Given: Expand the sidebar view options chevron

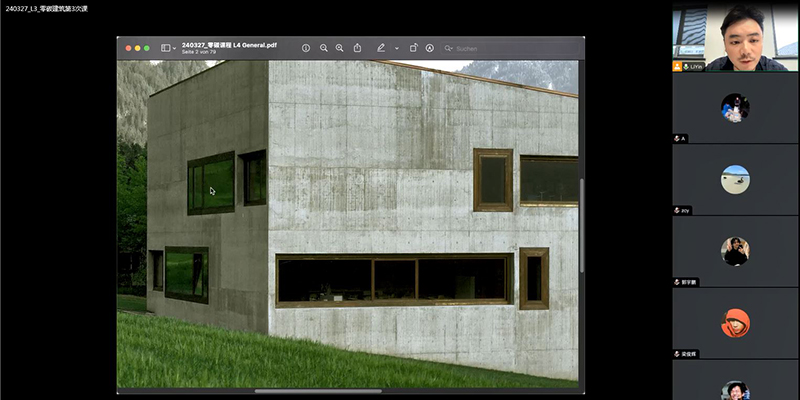Looking at the screenshot, I should [x=174, y=48].
